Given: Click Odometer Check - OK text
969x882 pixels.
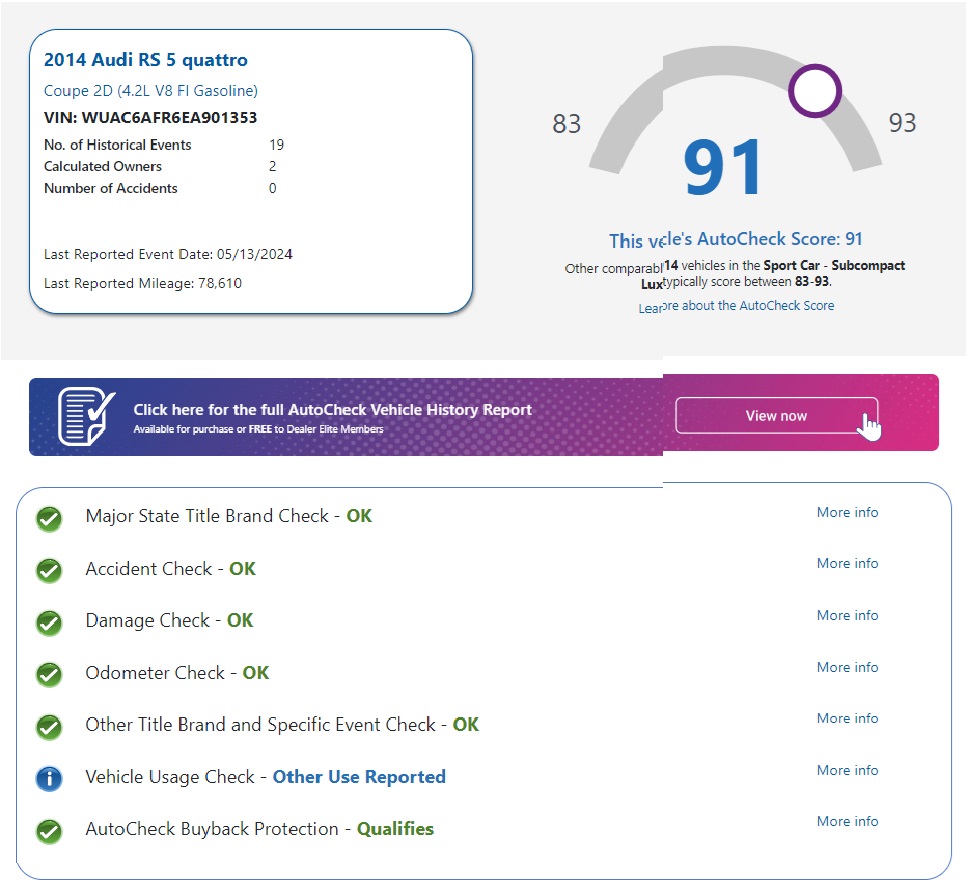Looking at the screenshot, I should (177, 672).
